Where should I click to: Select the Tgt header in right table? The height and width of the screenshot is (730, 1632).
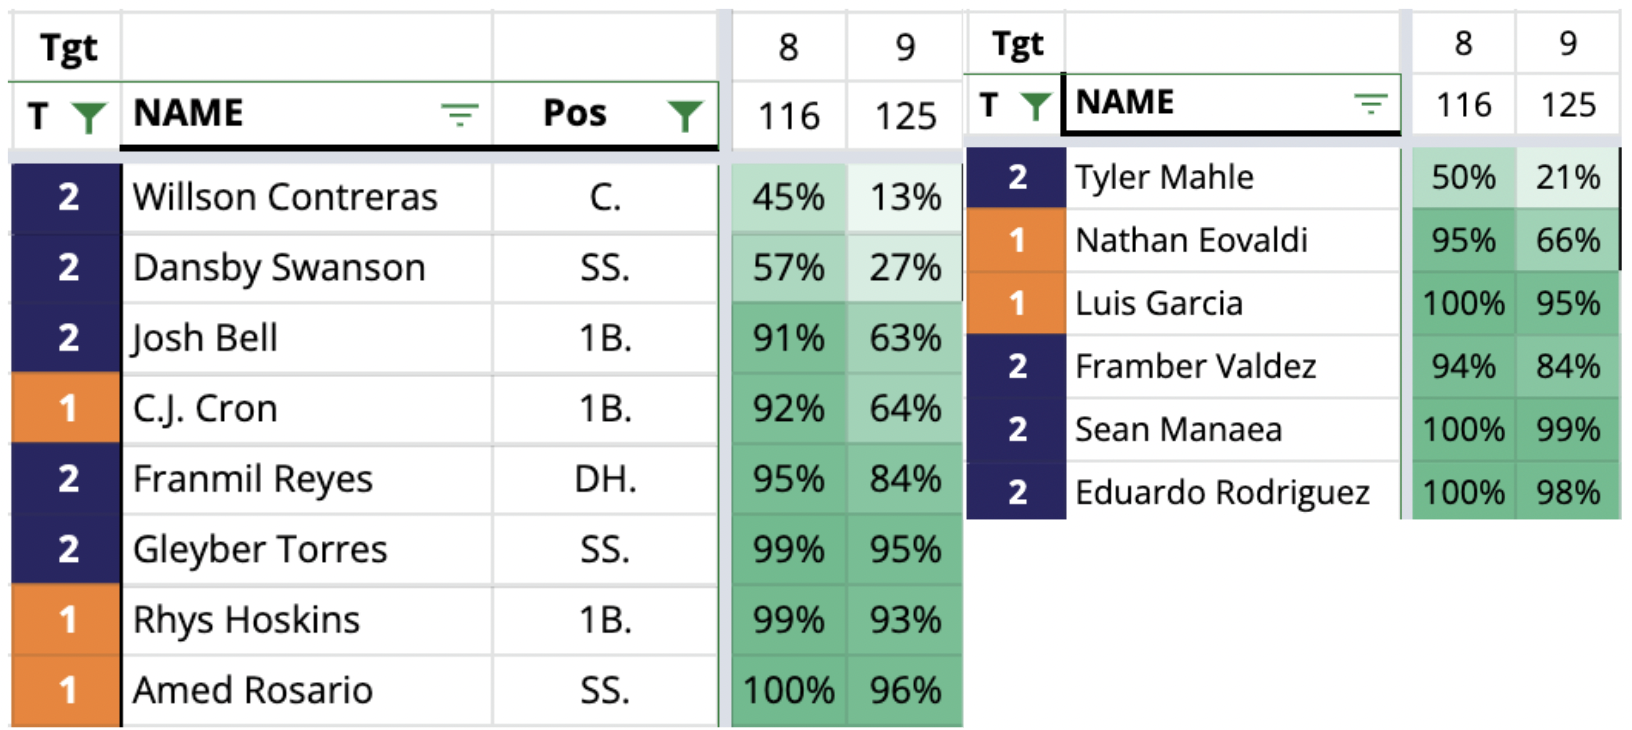click(x=1017, y=44)
